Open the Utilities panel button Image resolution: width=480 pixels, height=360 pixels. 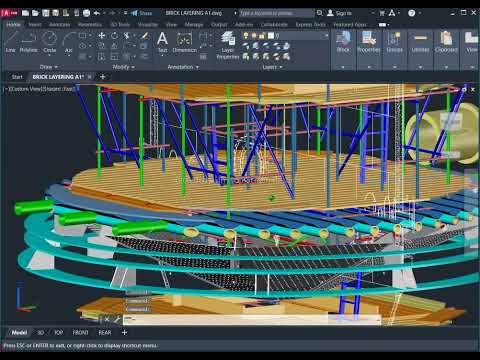point(420,42)
